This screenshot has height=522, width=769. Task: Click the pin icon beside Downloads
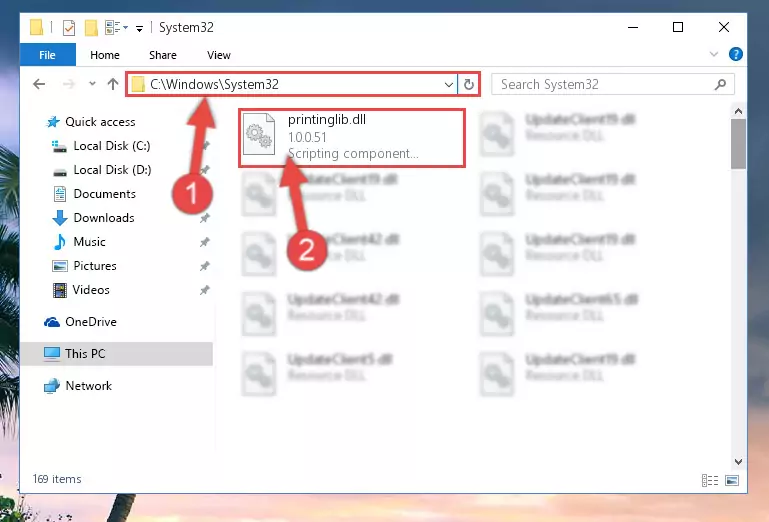point(205,218)
